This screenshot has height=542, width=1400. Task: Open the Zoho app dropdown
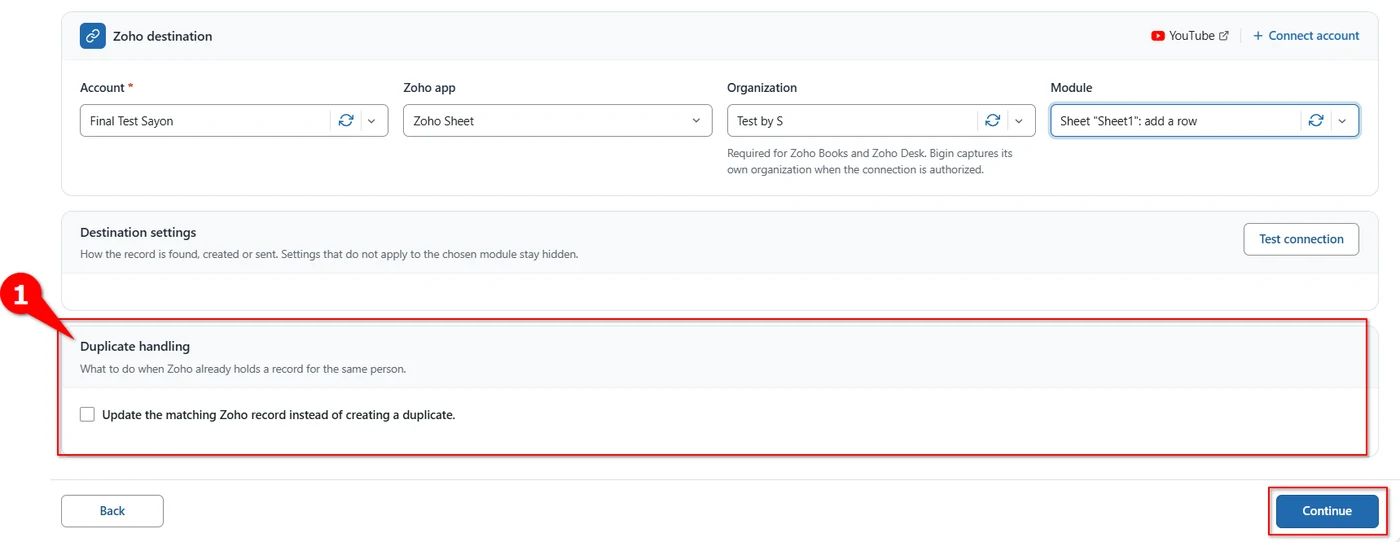pyautogui.click(x=558, y=121)
